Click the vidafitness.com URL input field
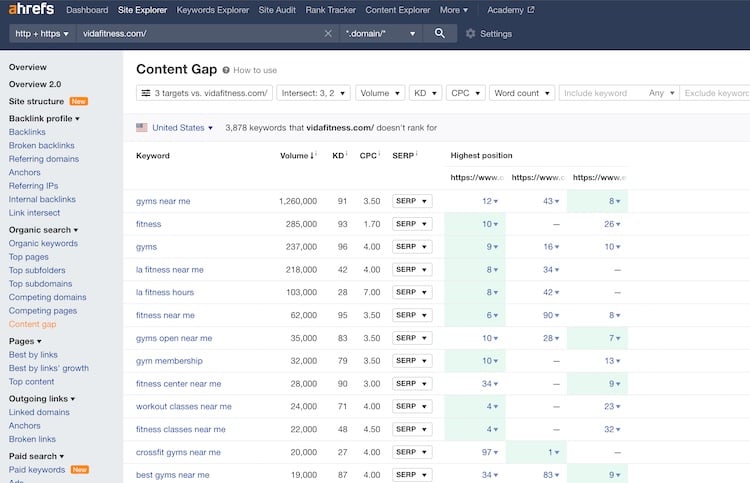This screenshot has height=483, width=750. click(x=200, y=33)
